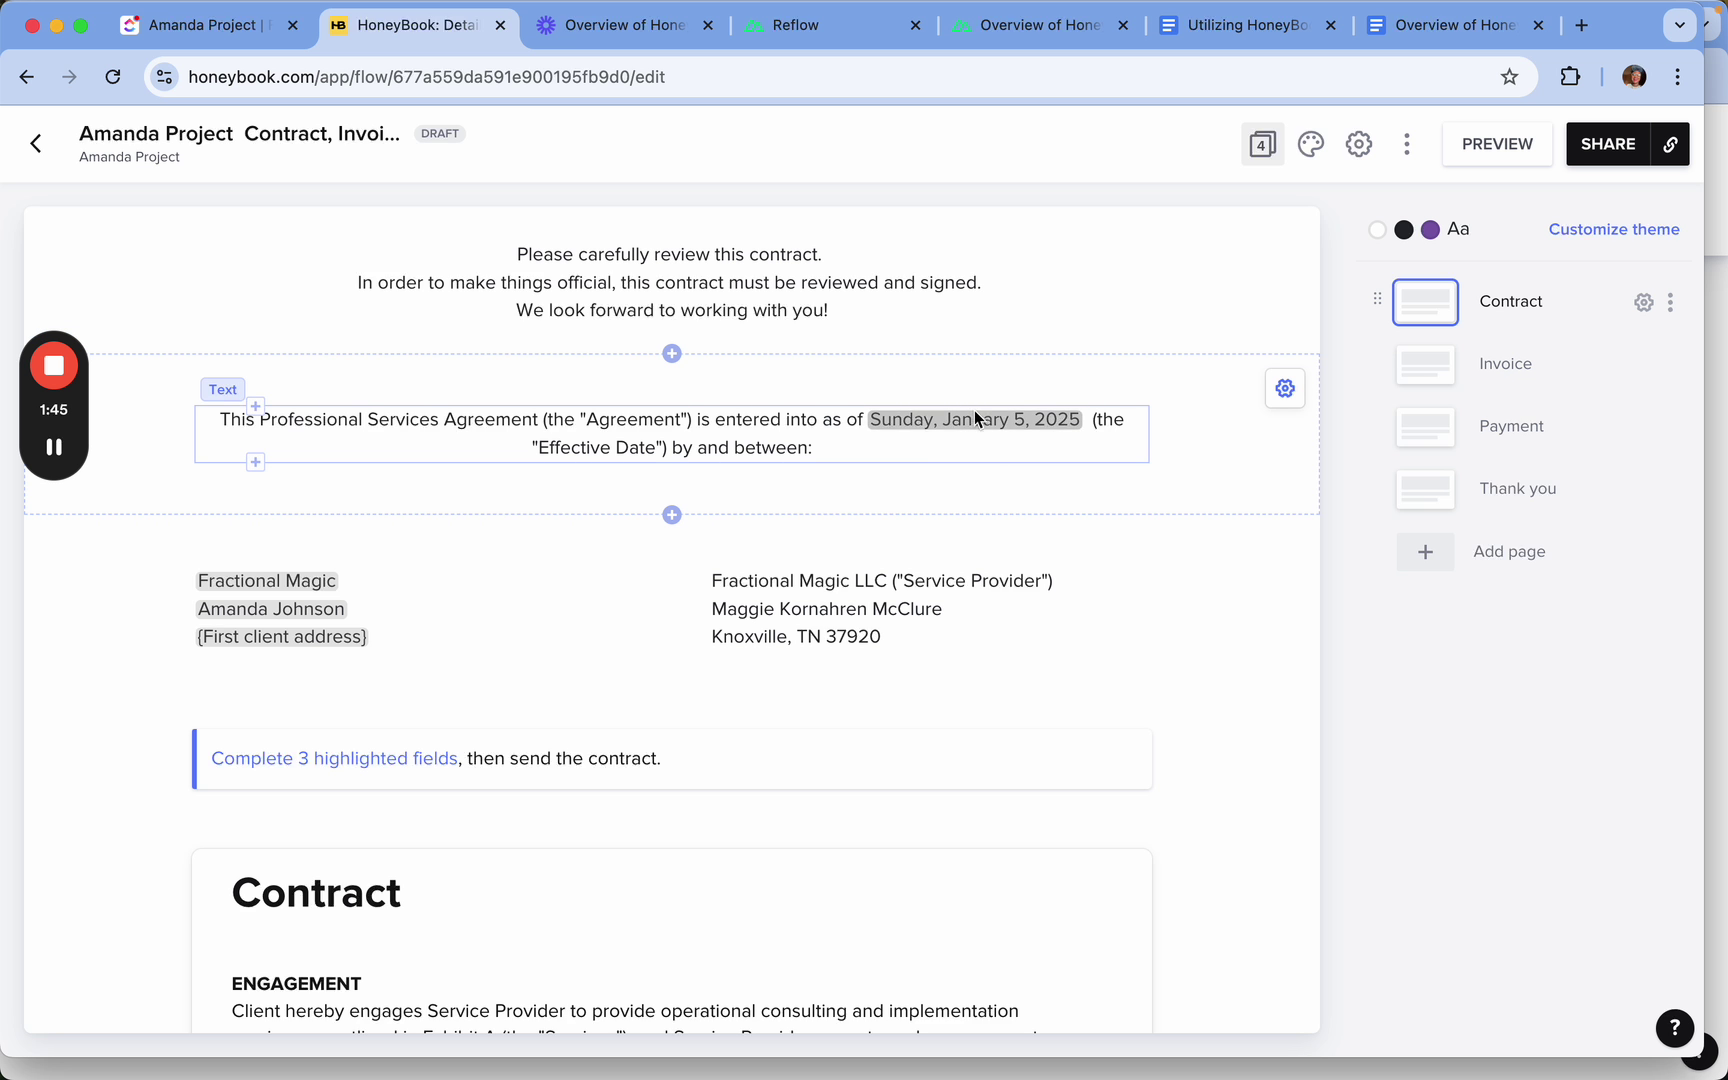Select the Payment page thumbnail
Screen dimensions: 1728x1080
coord(1426,427)
